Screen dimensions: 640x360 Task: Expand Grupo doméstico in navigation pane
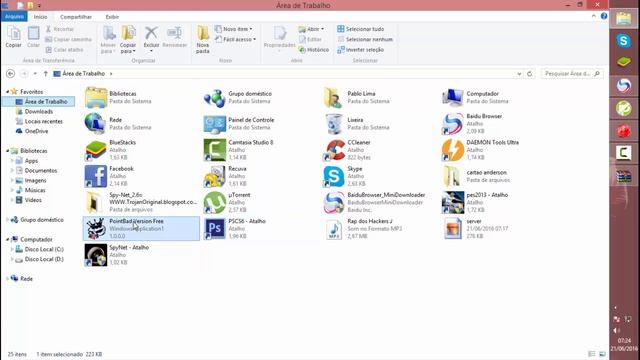coord(7,220)
